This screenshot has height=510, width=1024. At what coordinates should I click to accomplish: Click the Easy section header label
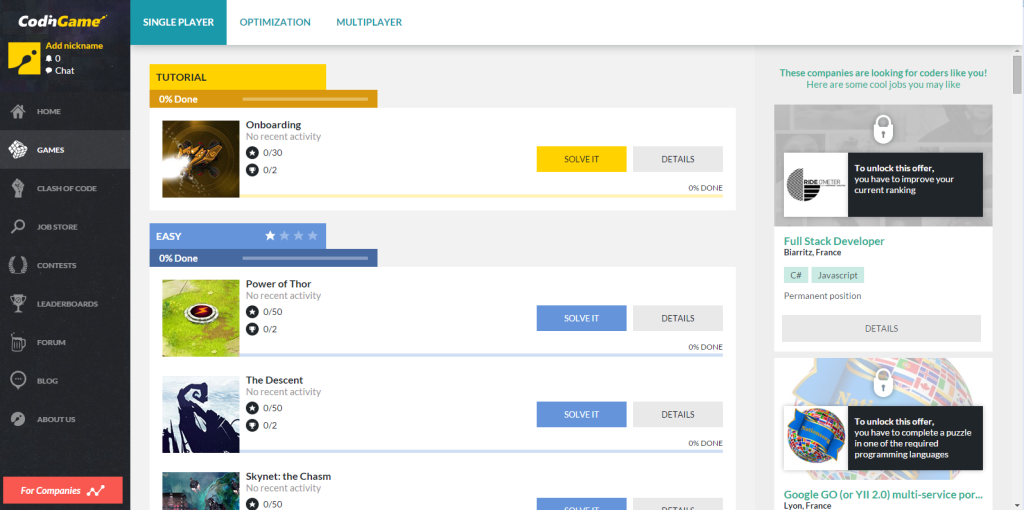coord(169,236)
